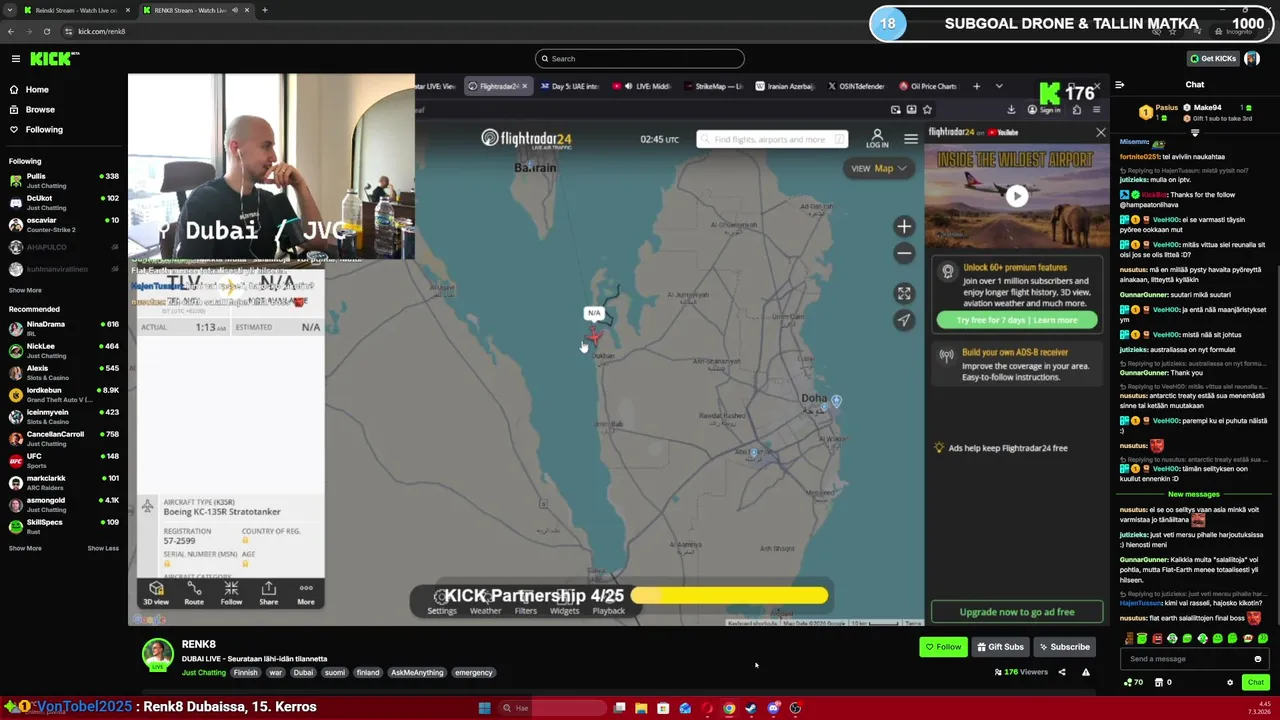Open VIEW Map dropdown
1280x720 pixels.
tap(879, 168)
